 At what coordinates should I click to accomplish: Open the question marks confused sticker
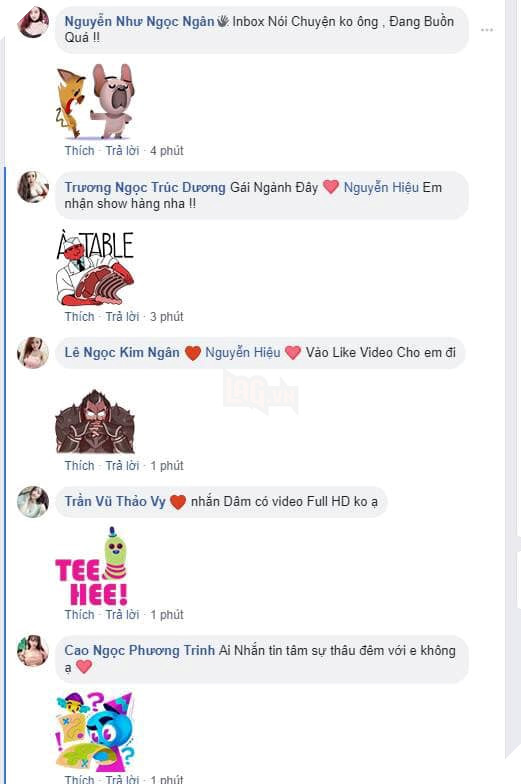(95, 731)
